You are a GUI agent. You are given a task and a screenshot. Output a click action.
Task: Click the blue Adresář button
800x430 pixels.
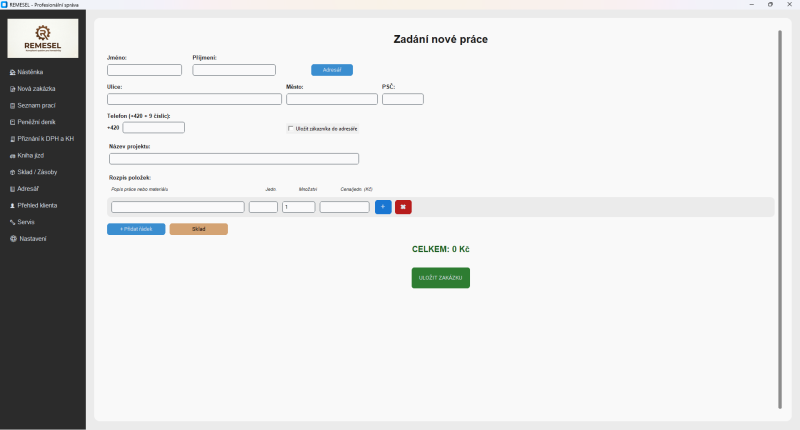(331, 70)
